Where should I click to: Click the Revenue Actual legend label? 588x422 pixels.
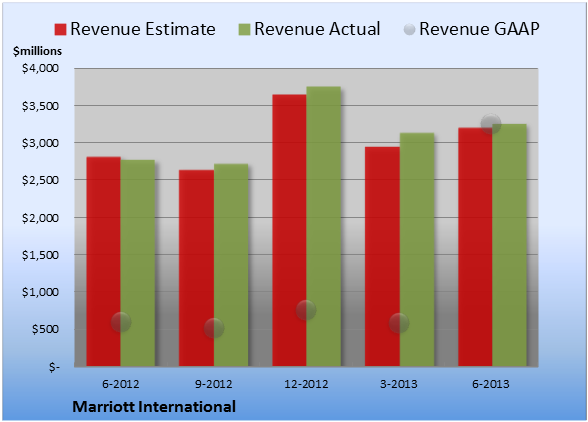point(317,29)
